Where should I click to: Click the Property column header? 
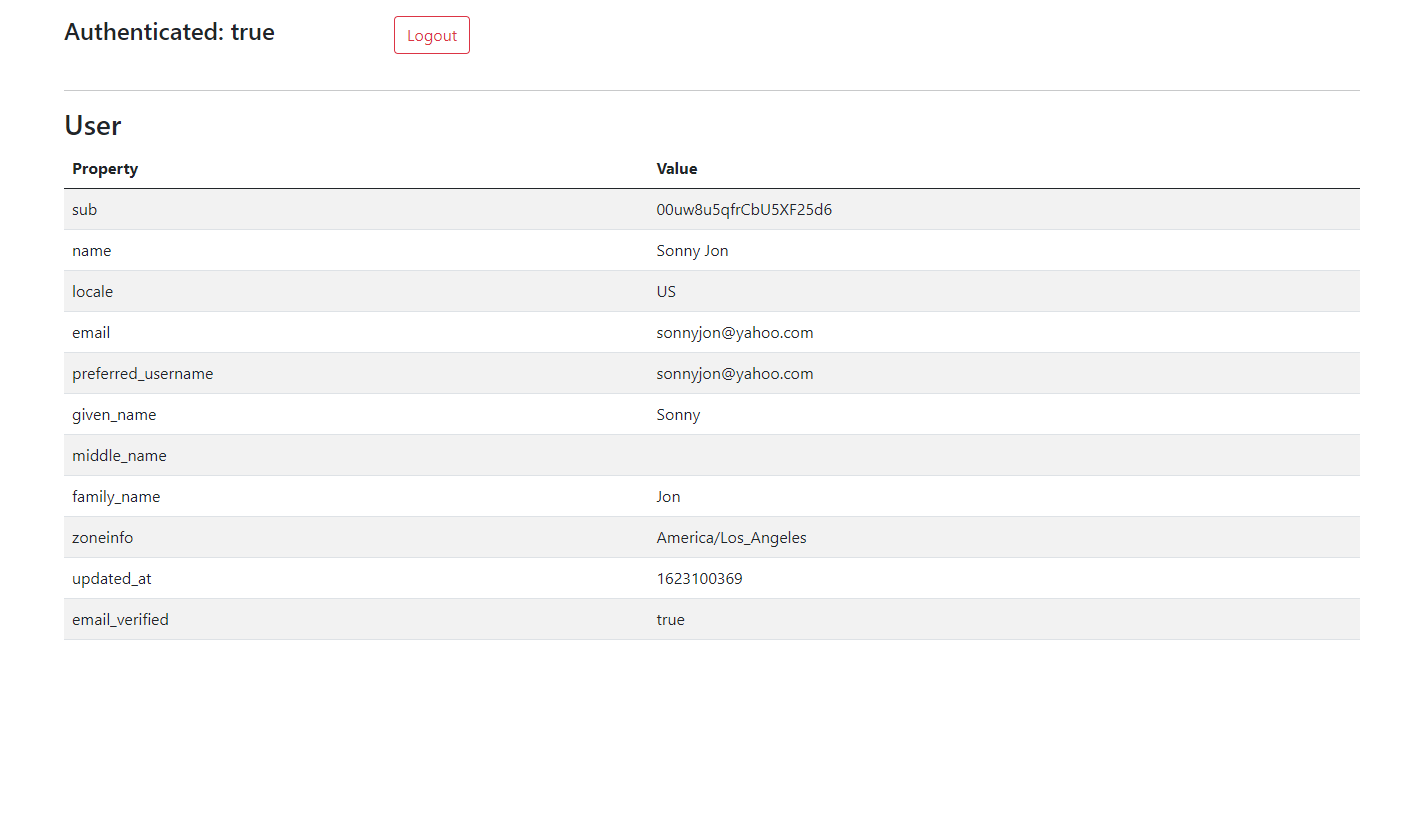105,168
